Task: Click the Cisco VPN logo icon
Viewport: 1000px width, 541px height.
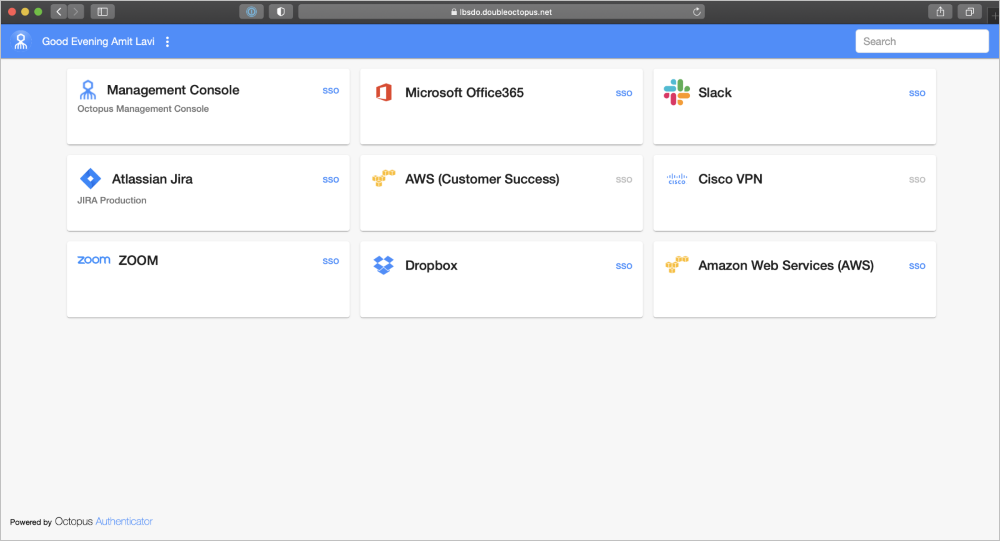Action: coord(677,179)
